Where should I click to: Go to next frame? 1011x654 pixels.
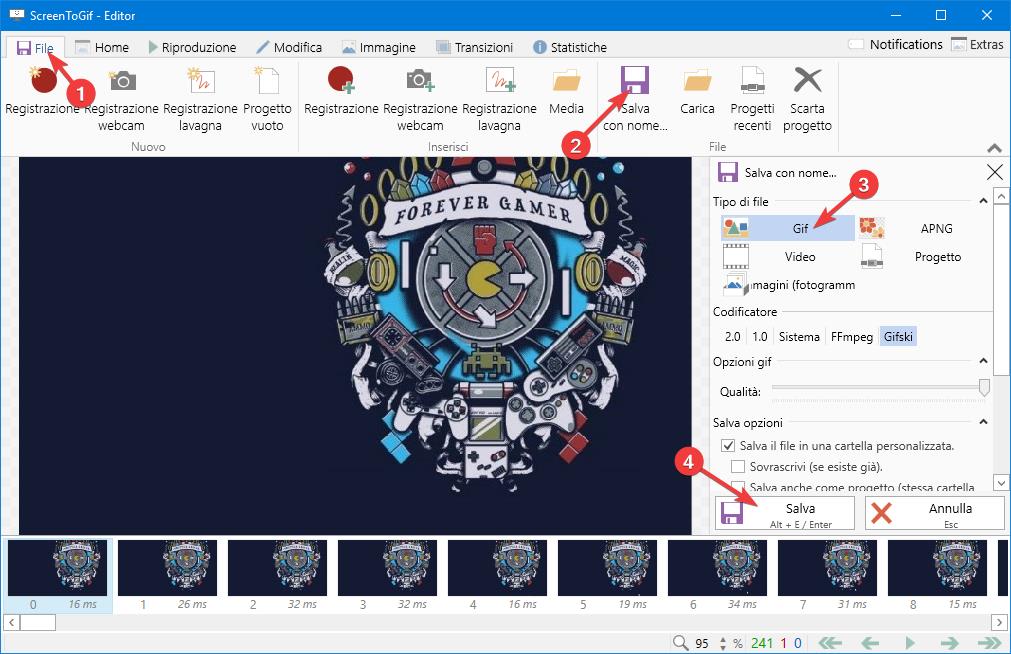pyautogui.click(x=949, y=642)
